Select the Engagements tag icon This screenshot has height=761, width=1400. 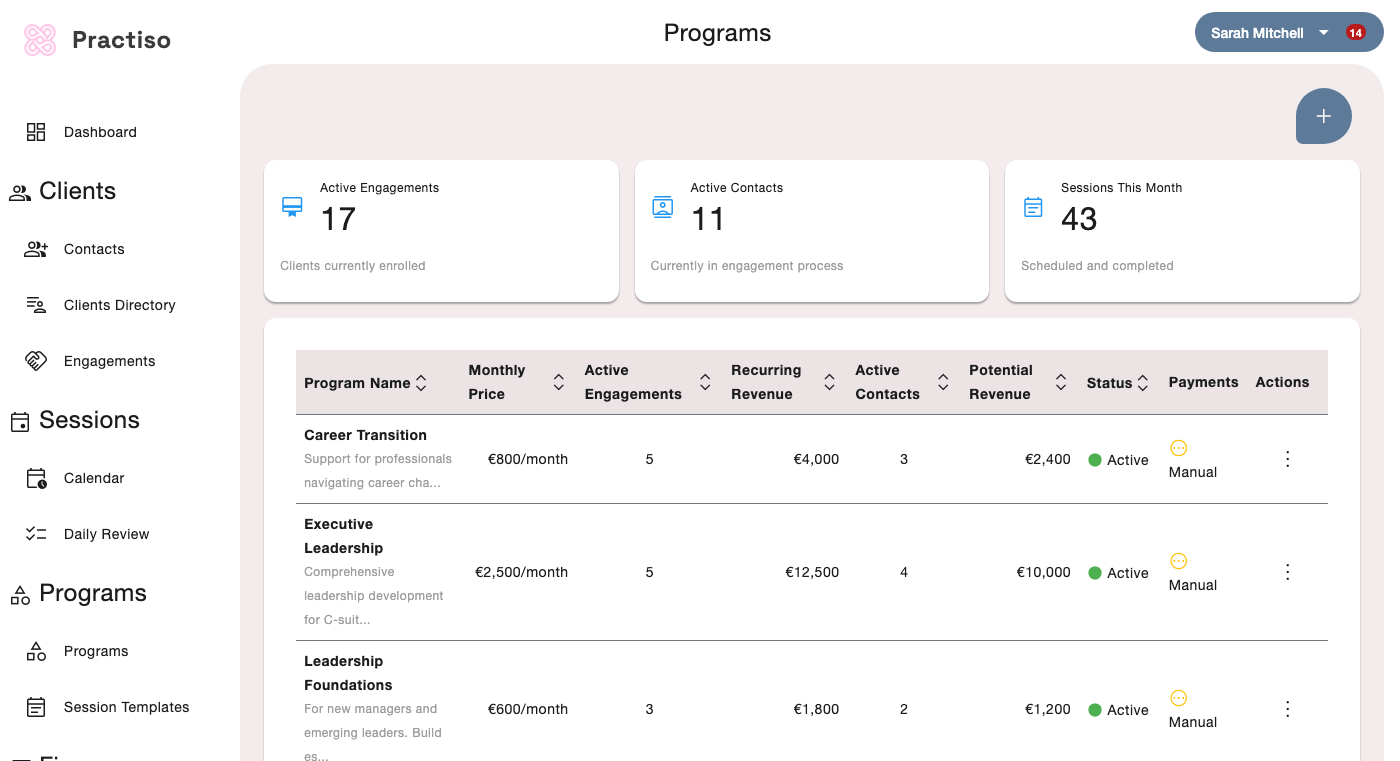tap(37, 360)
